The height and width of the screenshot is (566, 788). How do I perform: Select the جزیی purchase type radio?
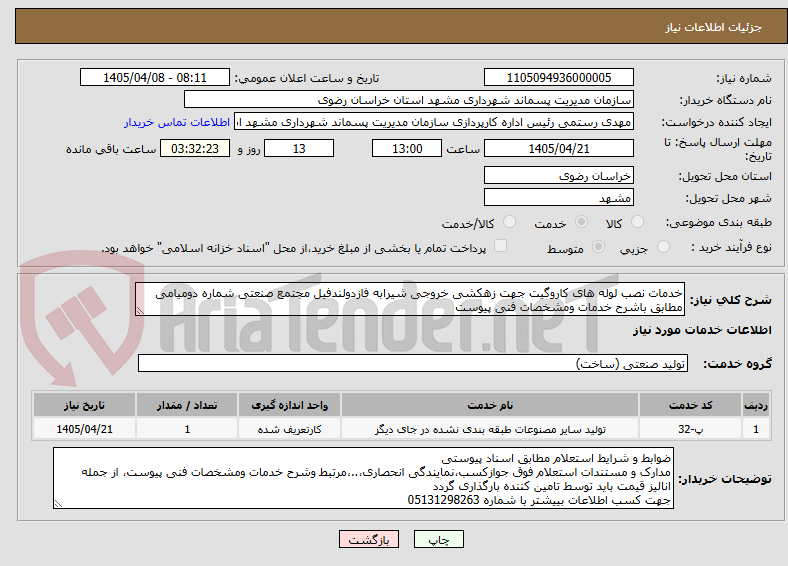click(663, 246)
